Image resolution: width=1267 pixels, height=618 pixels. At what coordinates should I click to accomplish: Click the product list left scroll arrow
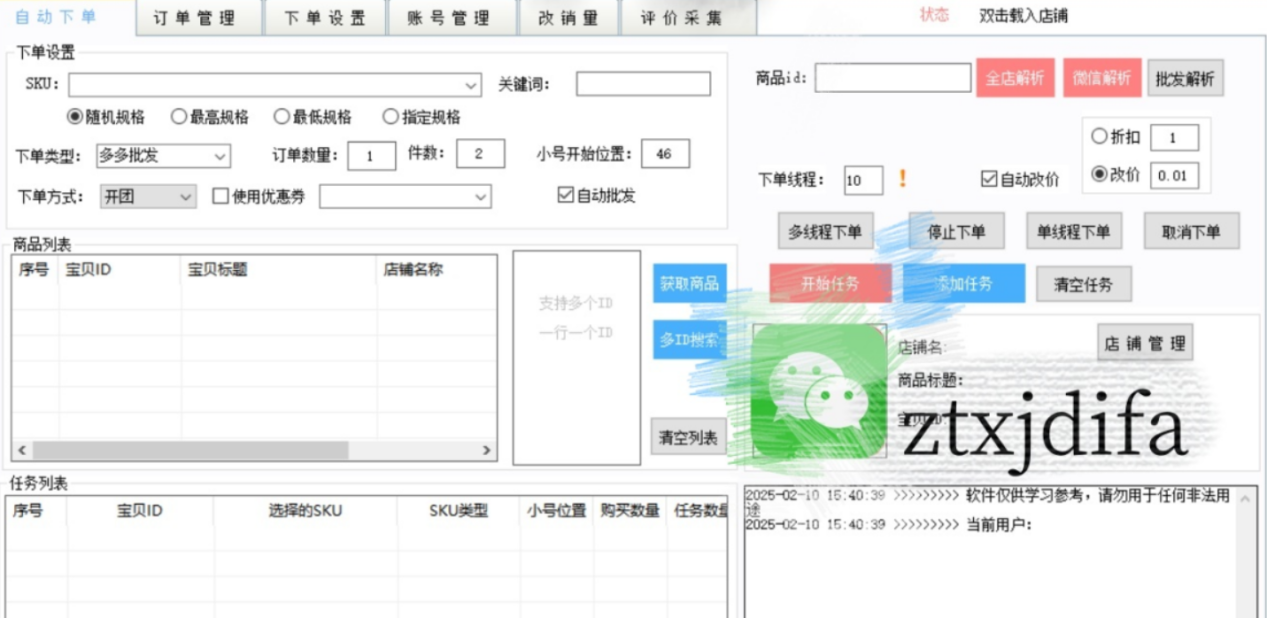pos(22,451)
